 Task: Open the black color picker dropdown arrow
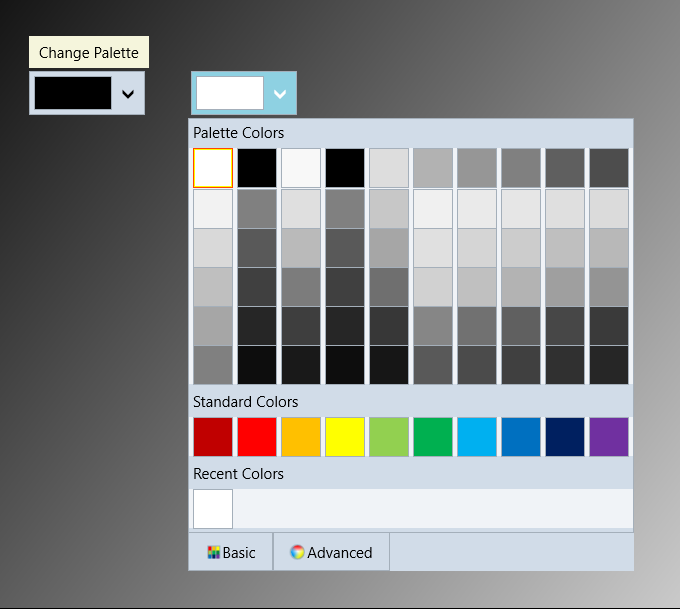pyautogui.click(x=128, y=94)
